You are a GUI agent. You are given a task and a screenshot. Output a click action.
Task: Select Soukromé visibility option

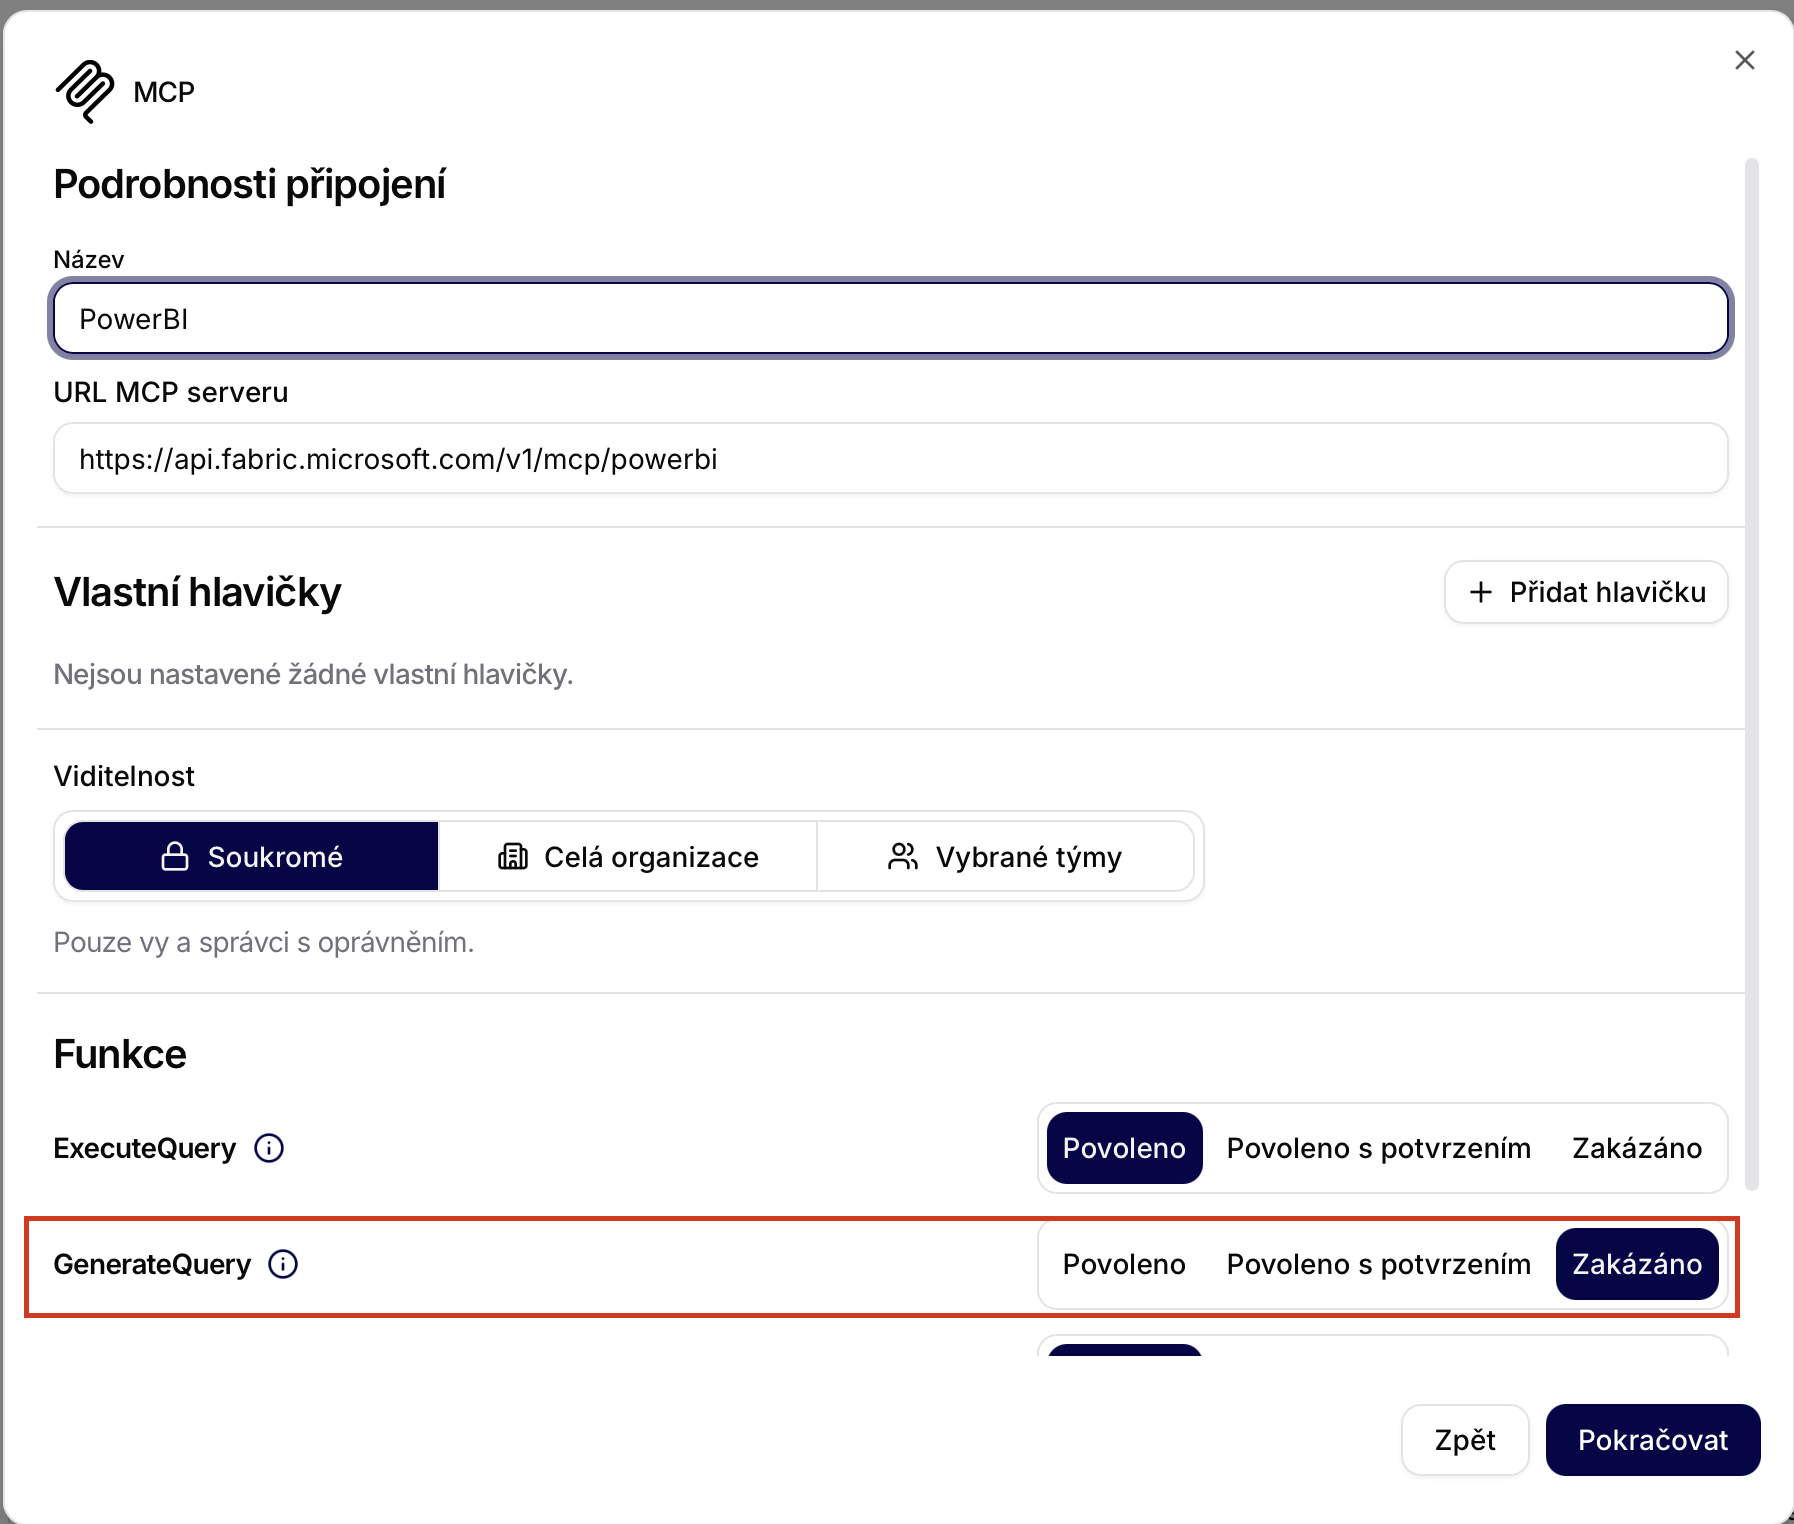[x=252, y=856]
